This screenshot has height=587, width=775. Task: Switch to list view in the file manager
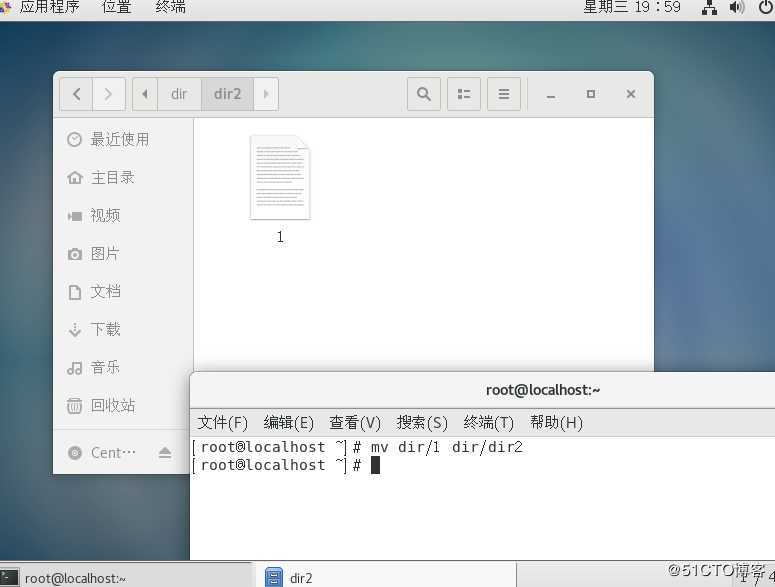(x=464, y=94)
